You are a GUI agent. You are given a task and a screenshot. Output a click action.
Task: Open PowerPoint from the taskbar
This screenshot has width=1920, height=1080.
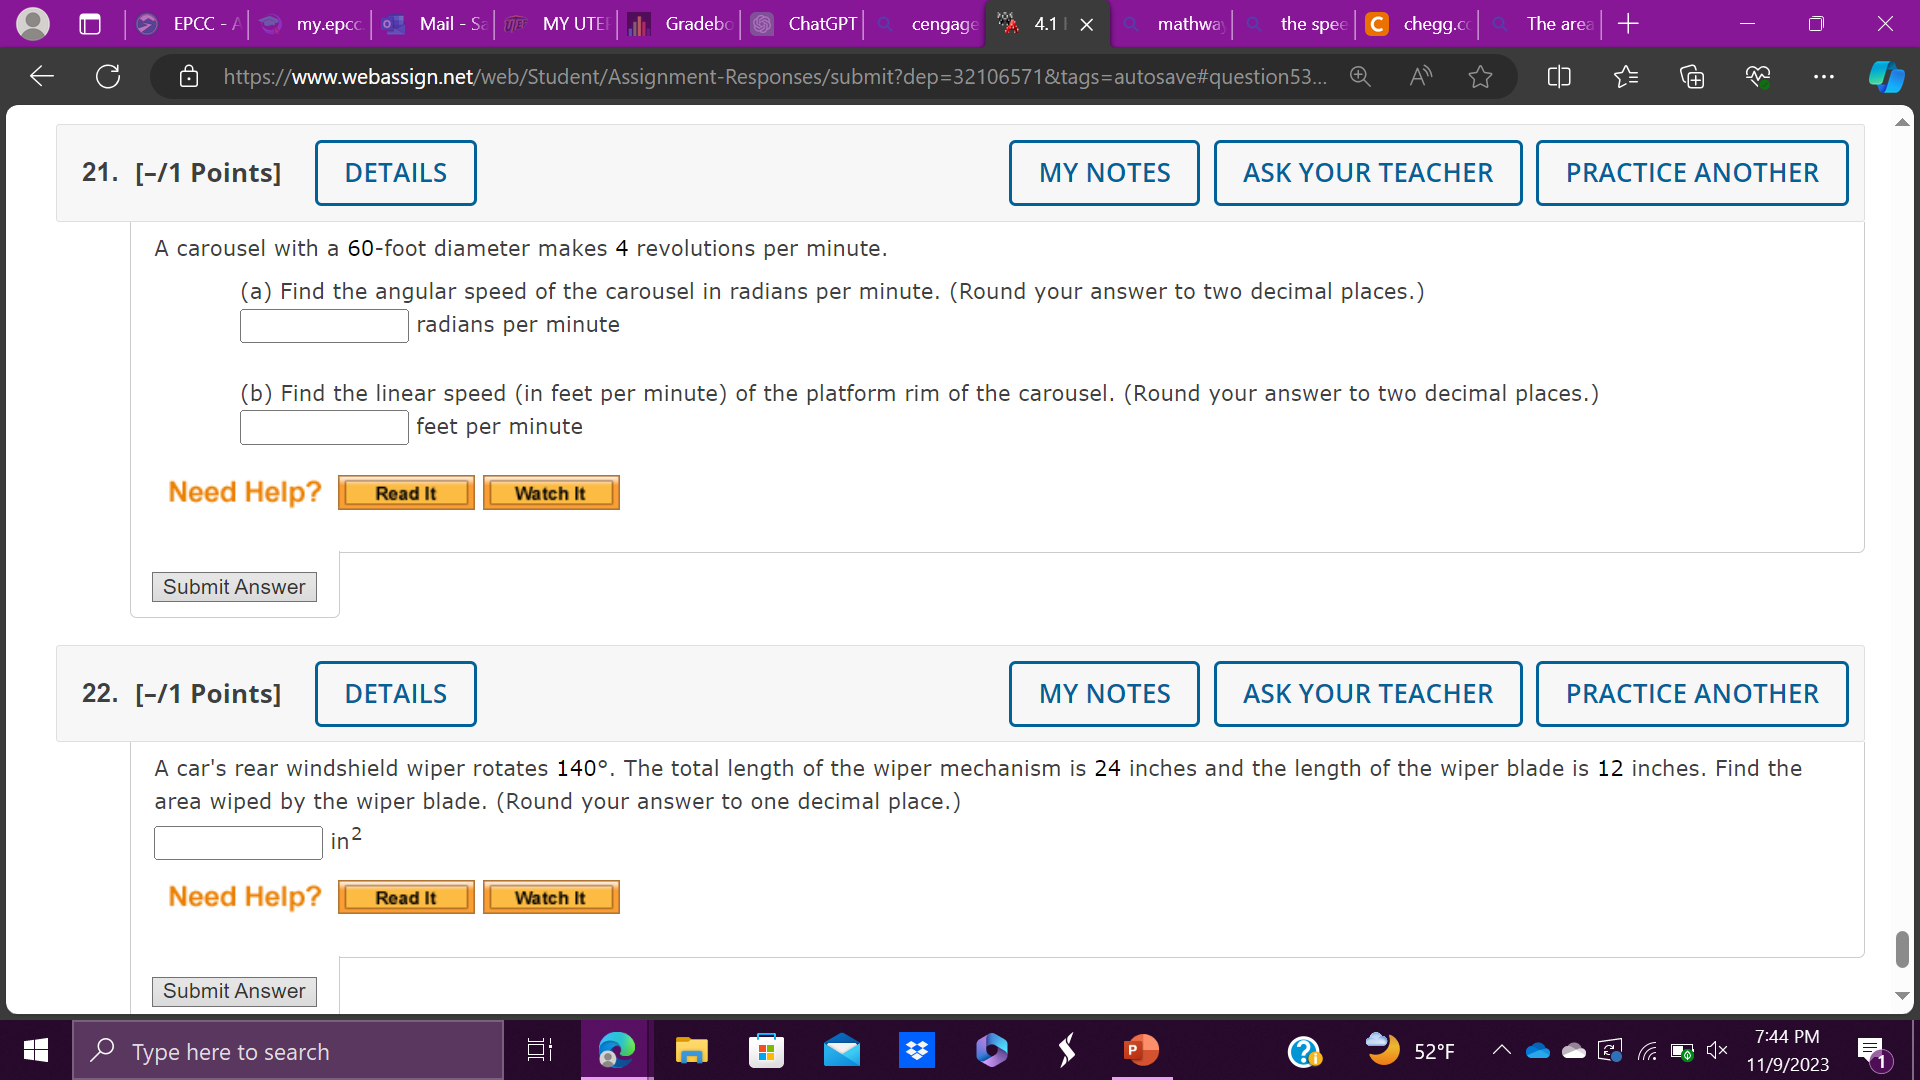coord(1141,1050)
